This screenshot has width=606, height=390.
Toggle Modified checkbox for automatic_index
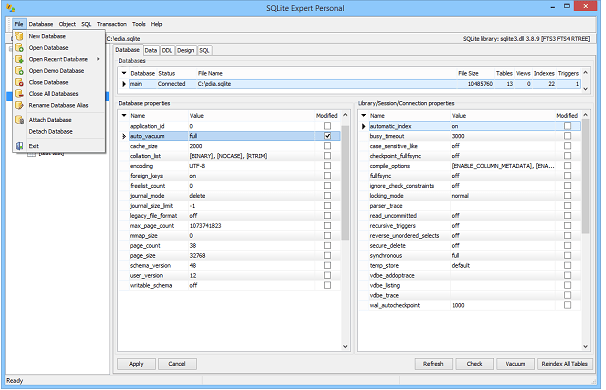pyautogui.click(x=567, y=126)
